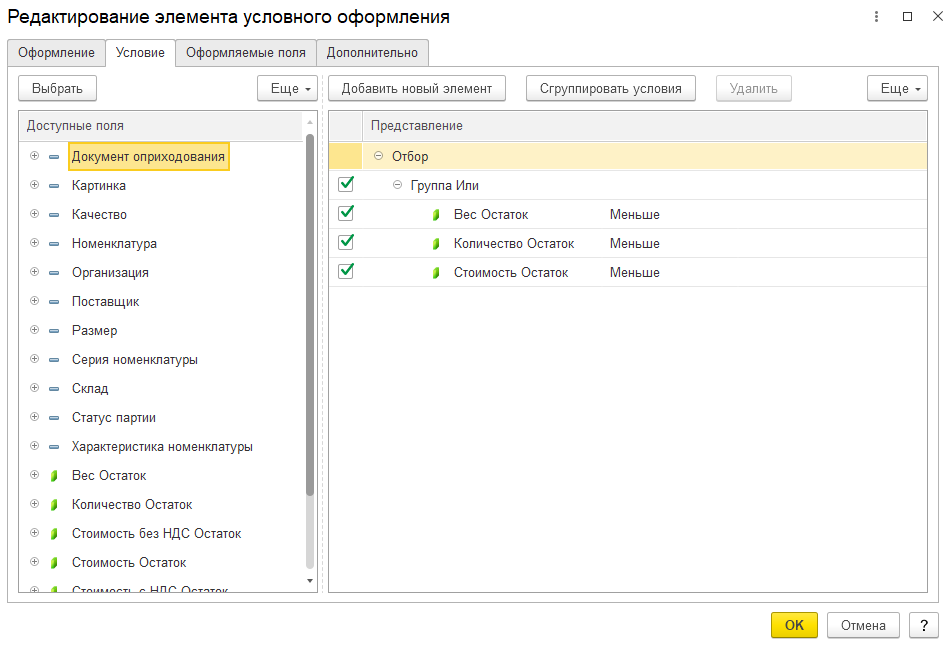This screenshot has height=647, width=952.
Task: Expand the Номенклатура field node
Action: tap(35, 243)
